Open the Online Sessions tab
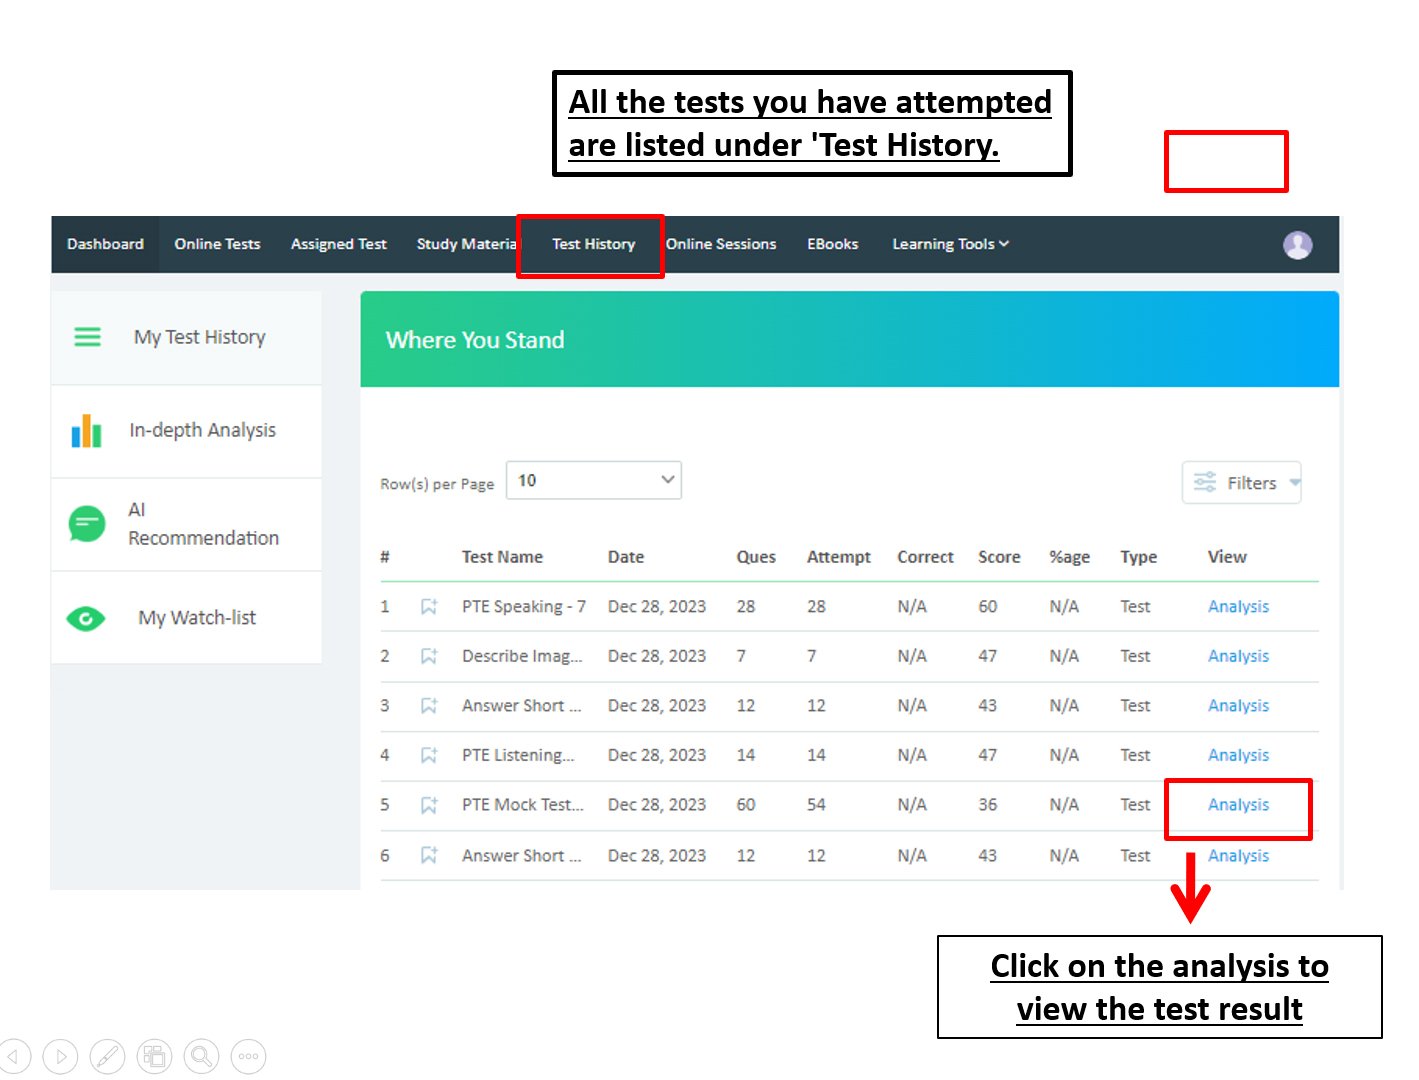Image resolution: width=1419 pixels, height=1080 pixels. pos(721,244)
